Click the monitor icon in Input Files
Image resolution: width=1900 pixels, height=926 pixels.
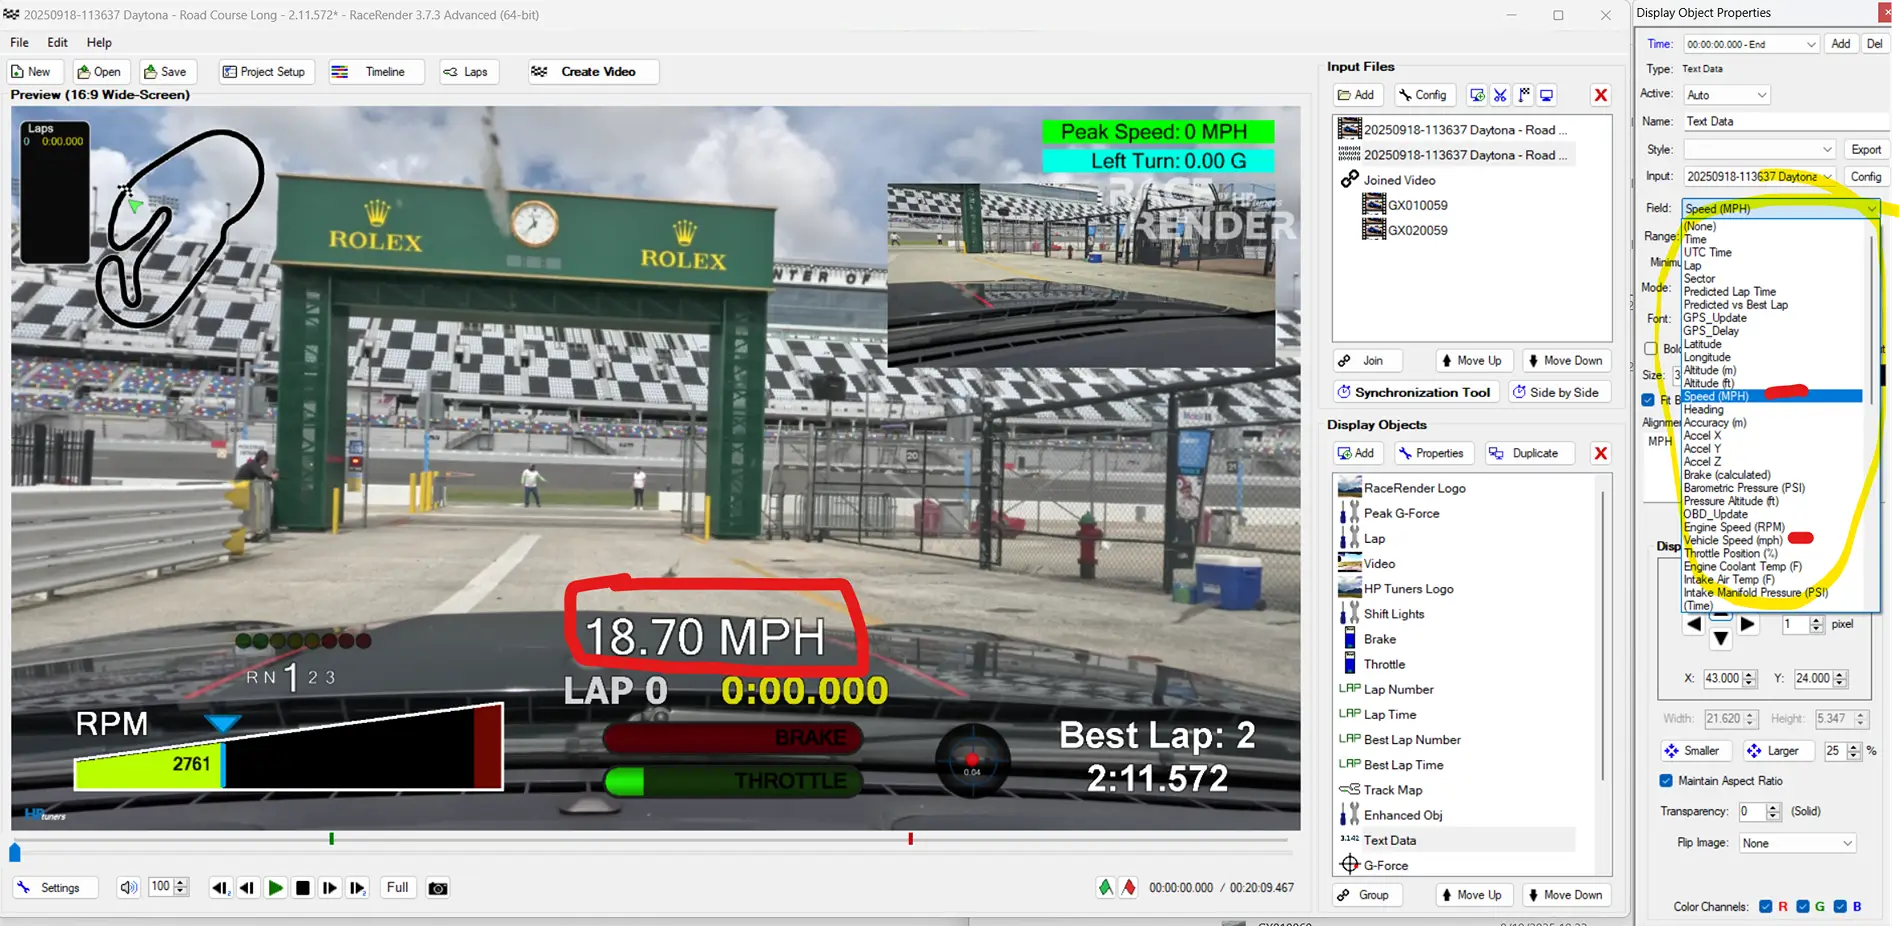pos(1547,95)
